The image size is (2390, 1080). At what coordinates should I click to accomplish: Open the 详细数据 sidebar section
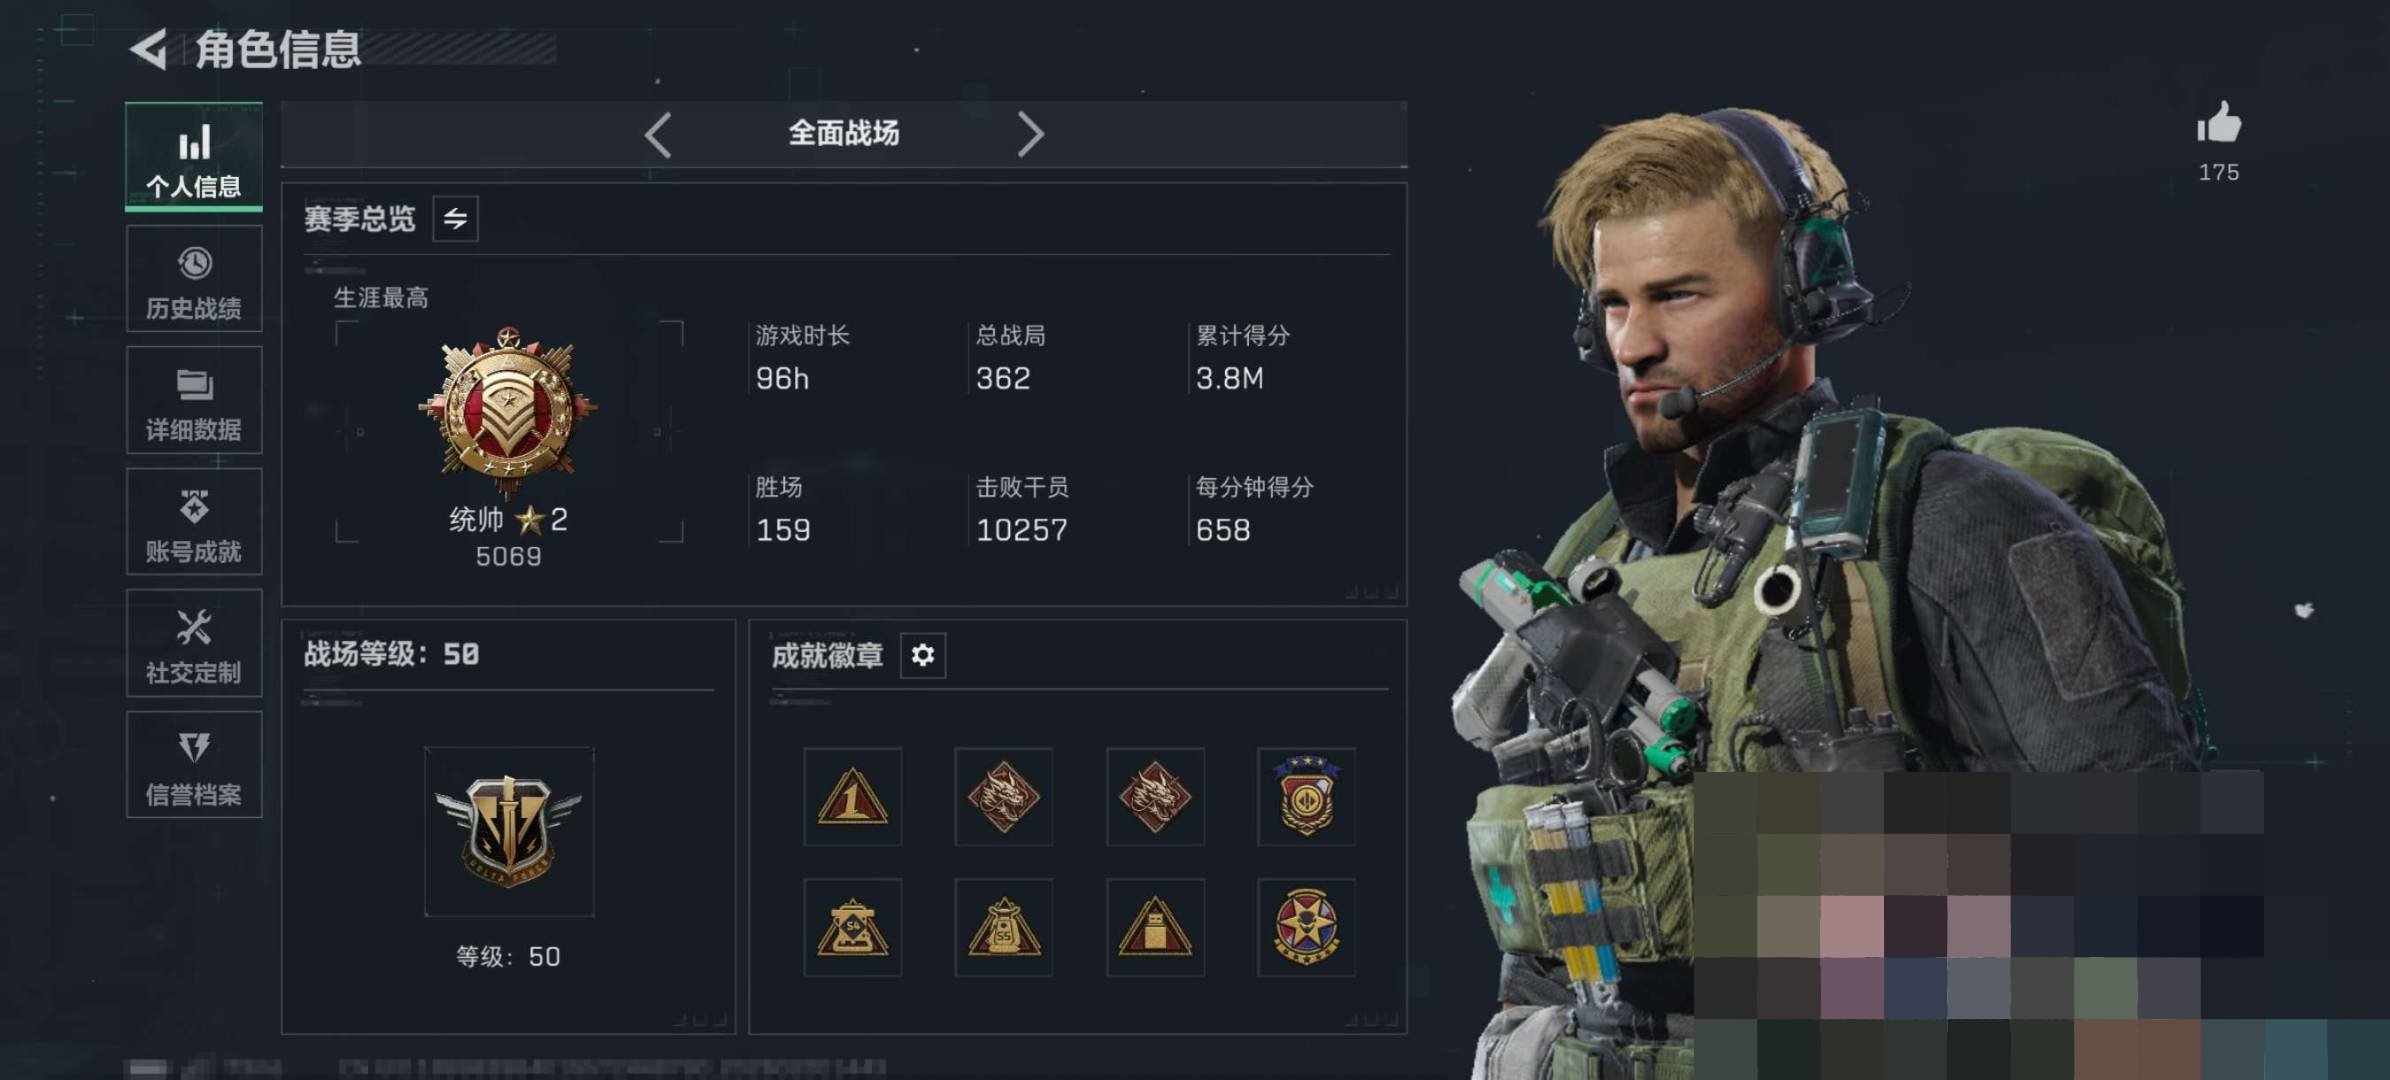tap(194, 400)
